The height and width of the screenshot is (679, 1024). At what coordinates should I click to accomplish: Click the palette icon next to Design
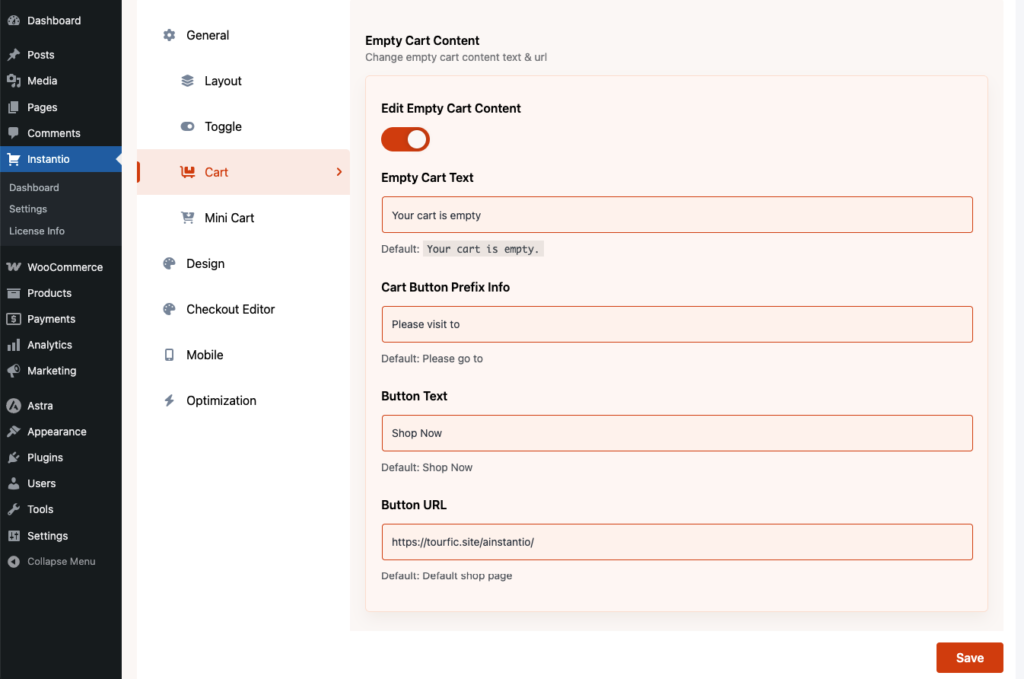click(x=169, y=264)
